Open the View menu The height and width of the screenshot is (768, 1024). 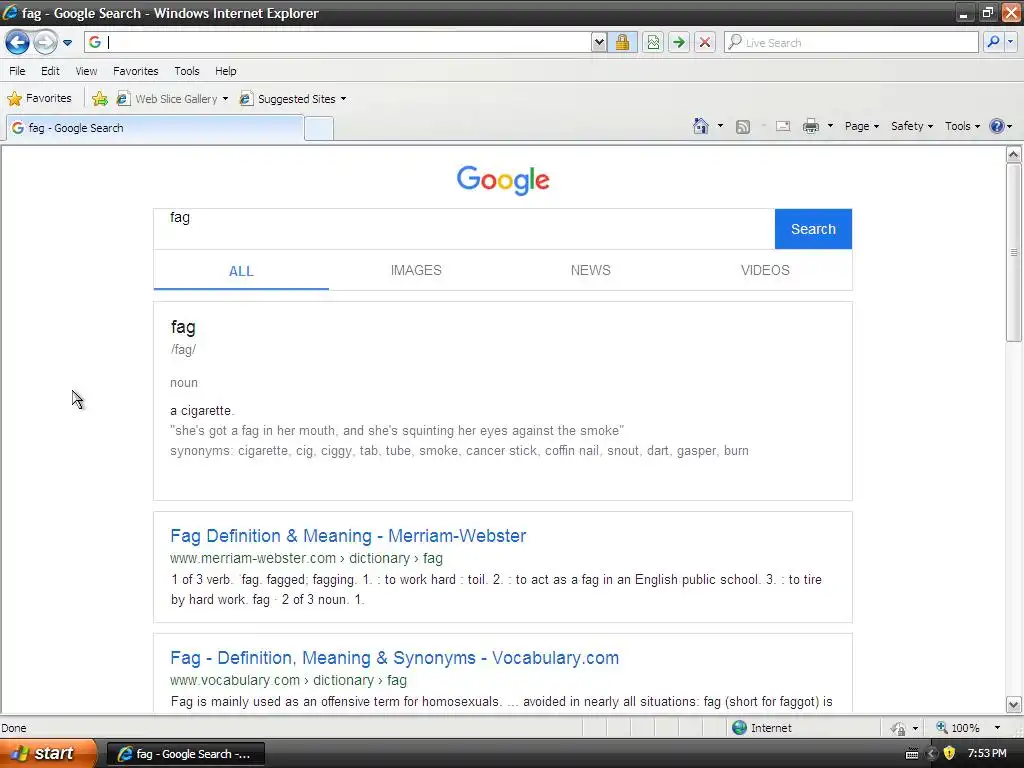[86, 71]
